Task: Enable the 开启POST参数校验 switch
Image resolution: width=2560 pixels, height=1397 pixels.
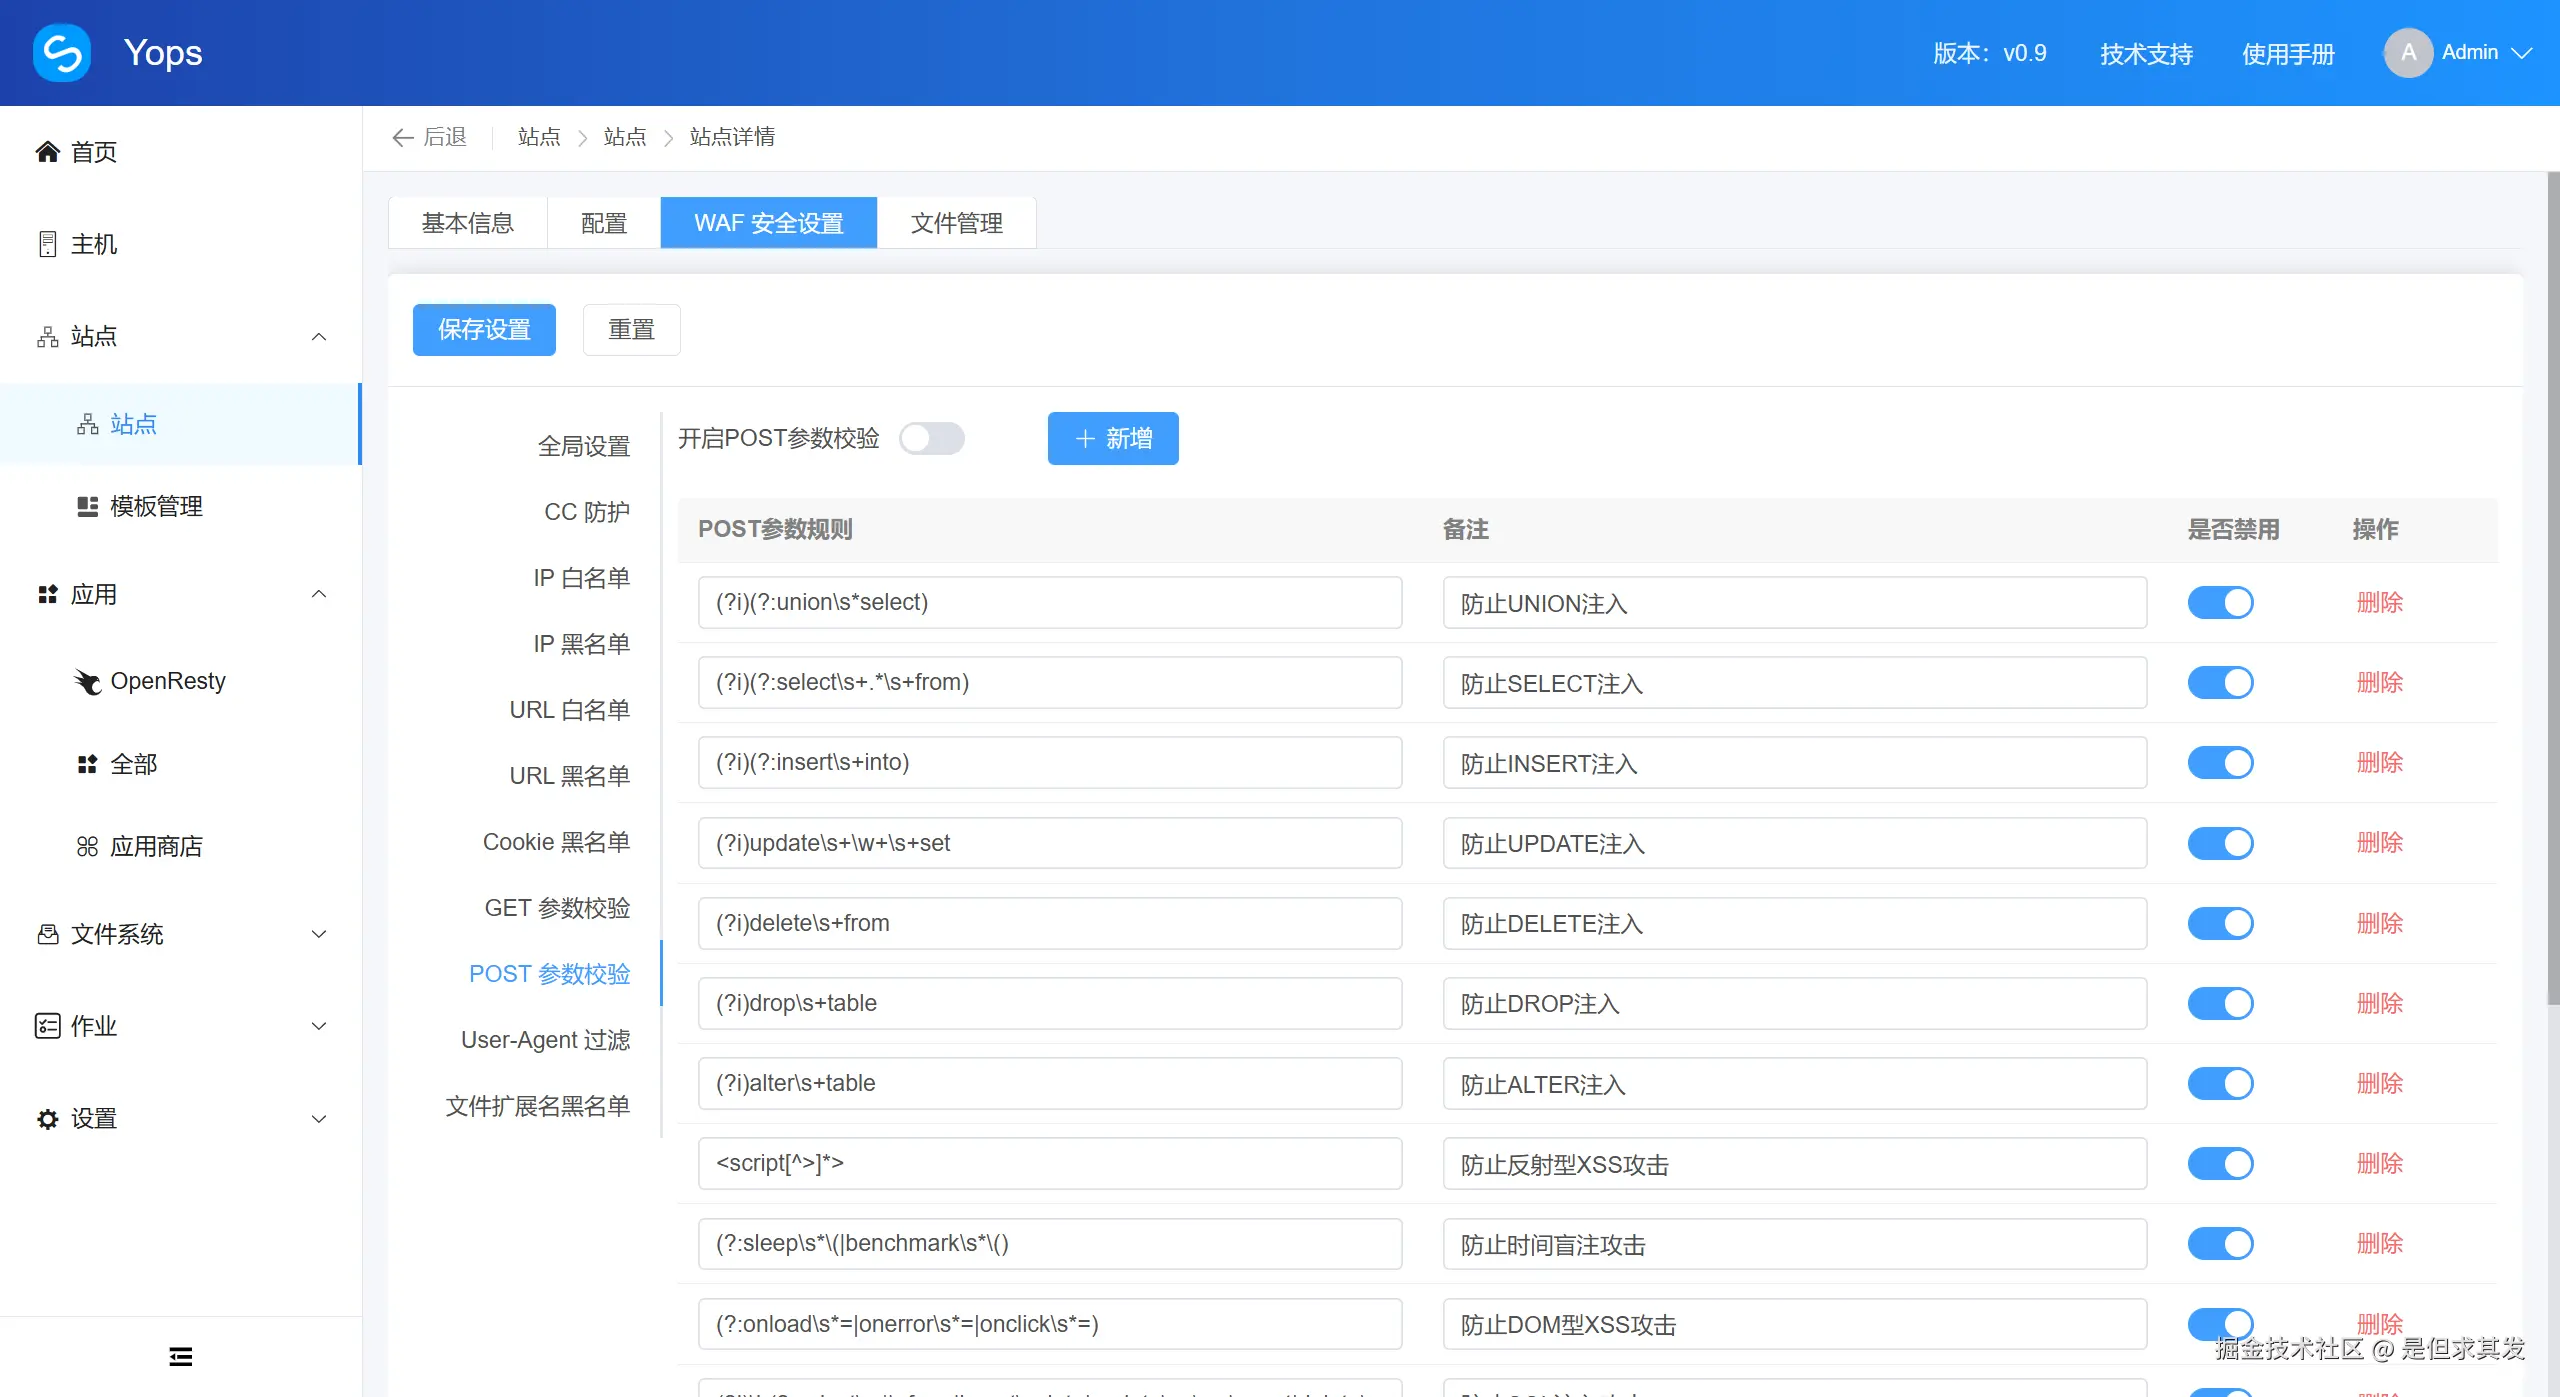Action: pos(931,439)
